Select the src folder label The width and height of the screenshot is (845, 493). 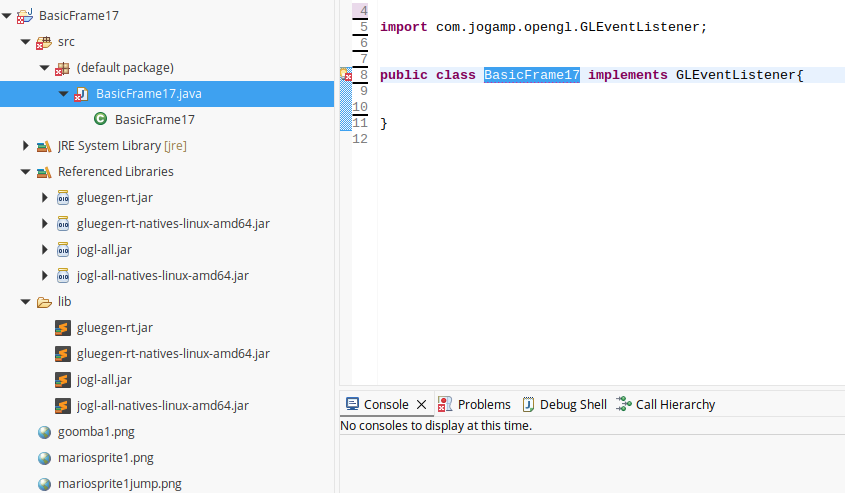[66, 41]
